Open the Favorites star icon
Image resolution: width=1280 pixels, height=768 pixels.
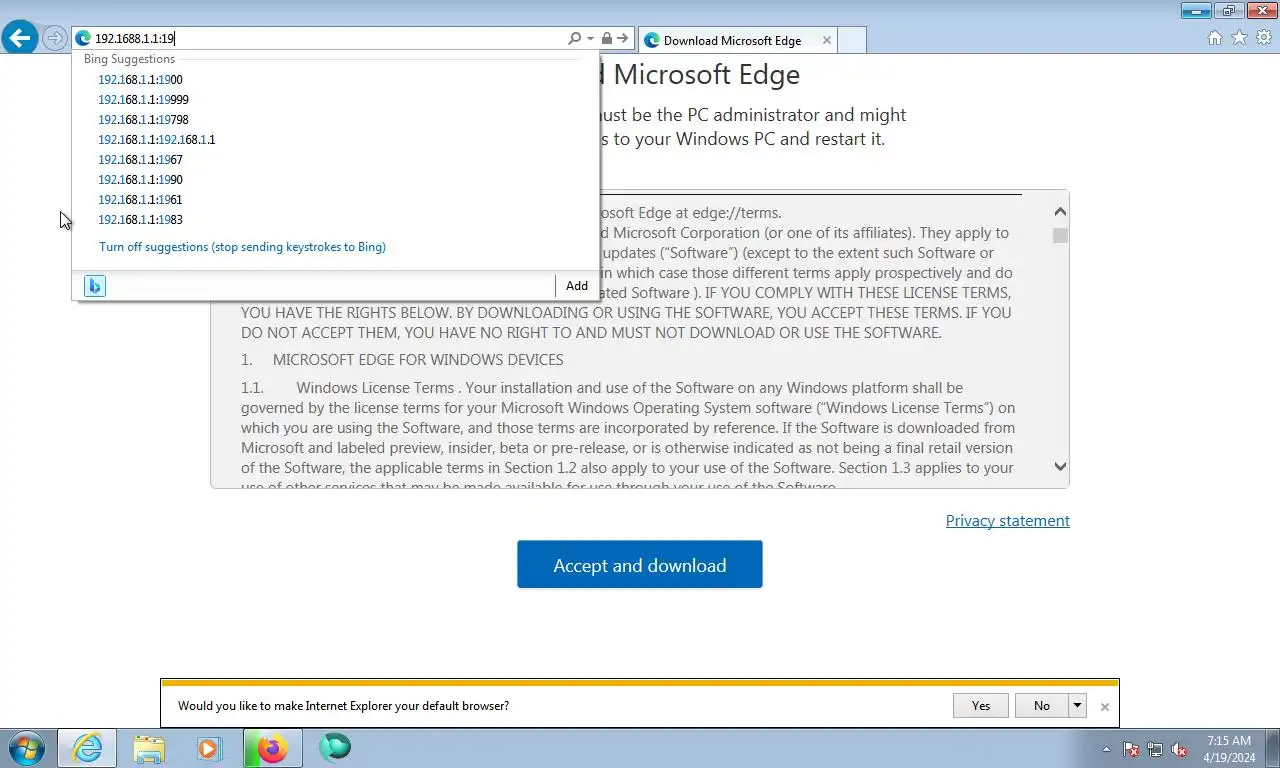click(1239, 38)
